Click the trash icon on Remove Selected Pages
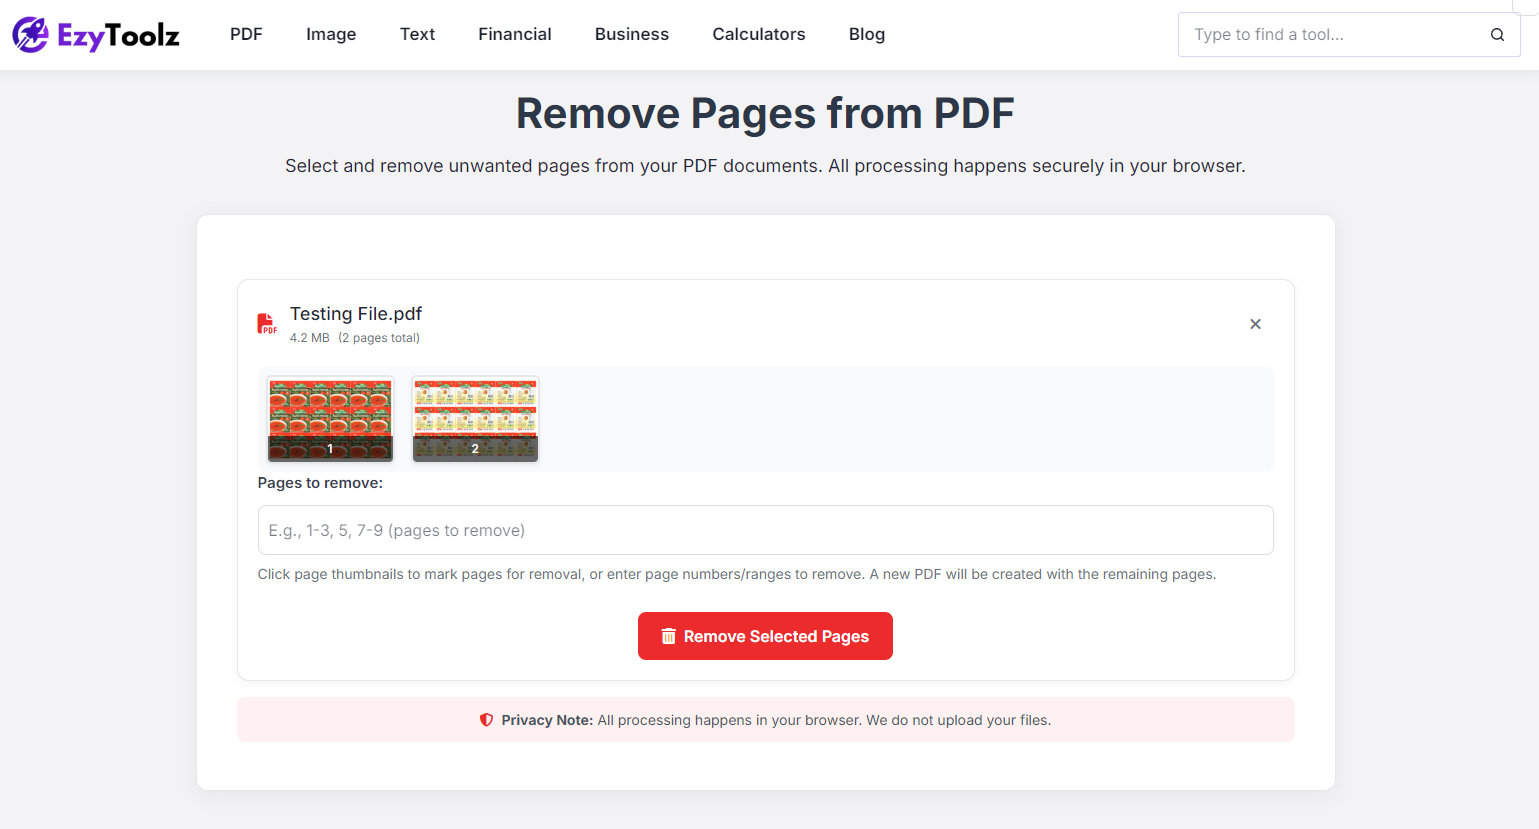The height and width of the screenshot is (829, 1539). coord(668,636)
